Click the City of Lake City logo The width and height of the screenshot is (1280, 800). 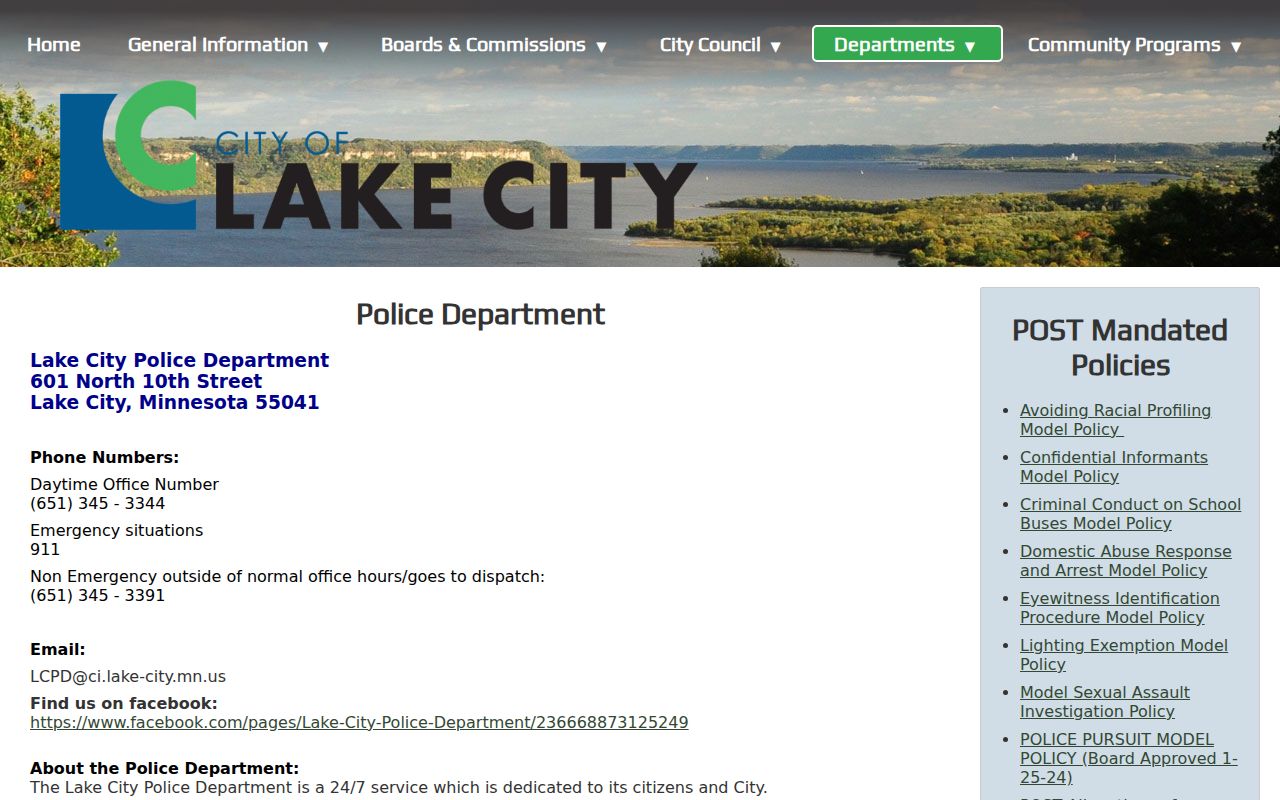tap(378, 156)
